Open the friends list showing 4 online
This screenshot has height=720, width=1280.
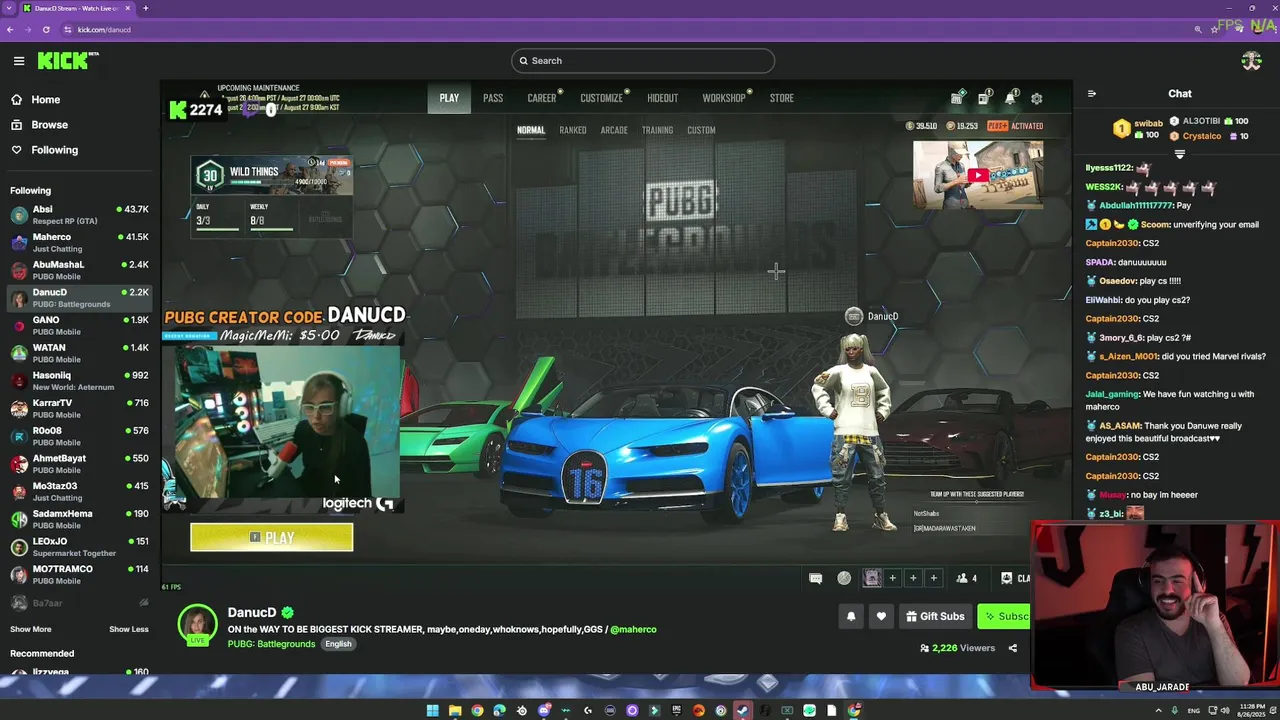click(966, 578)
